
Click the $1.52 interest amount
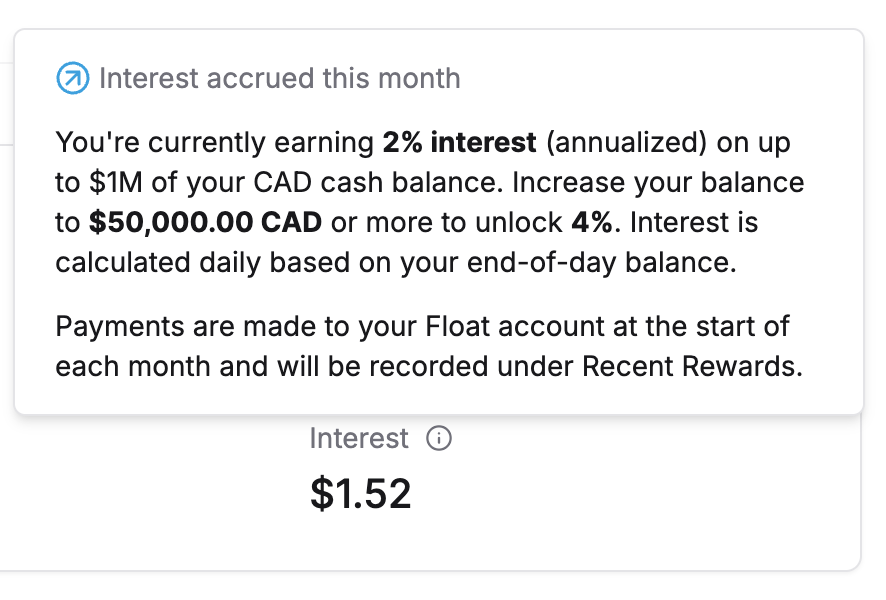(360, 493)
